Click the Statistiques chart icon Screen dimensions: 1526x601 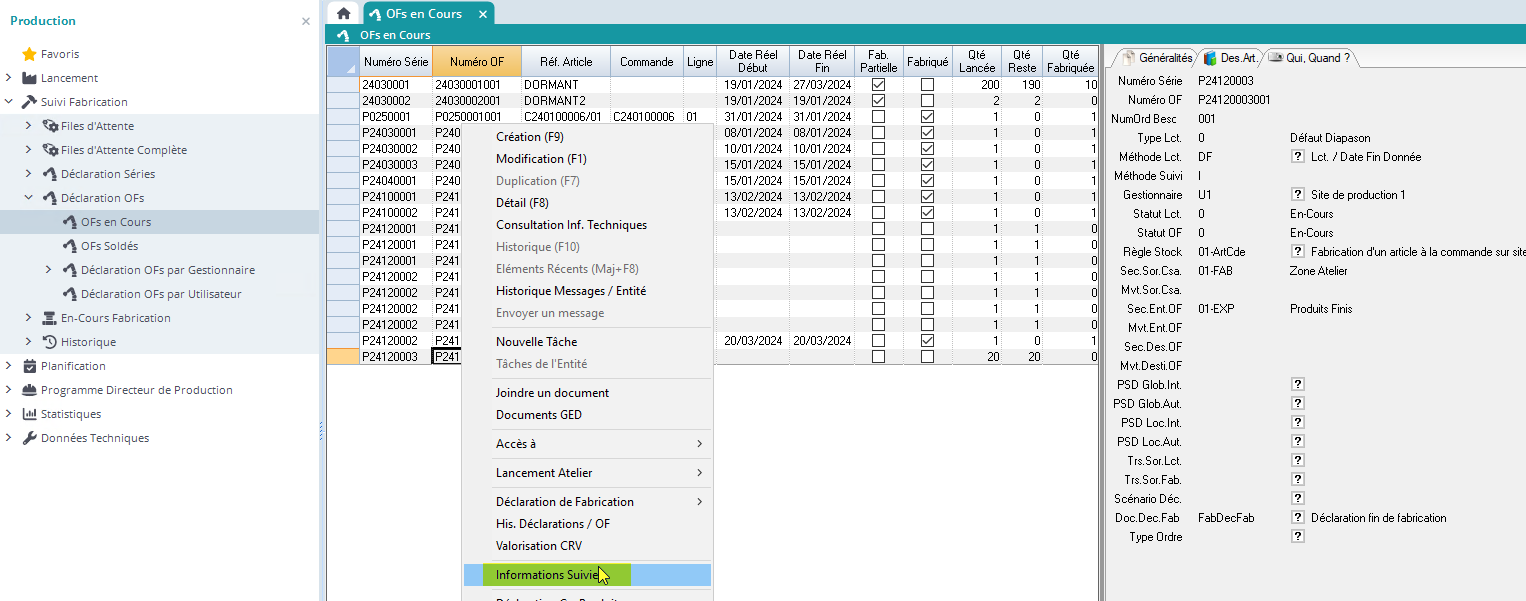click(x=29, y=414)
